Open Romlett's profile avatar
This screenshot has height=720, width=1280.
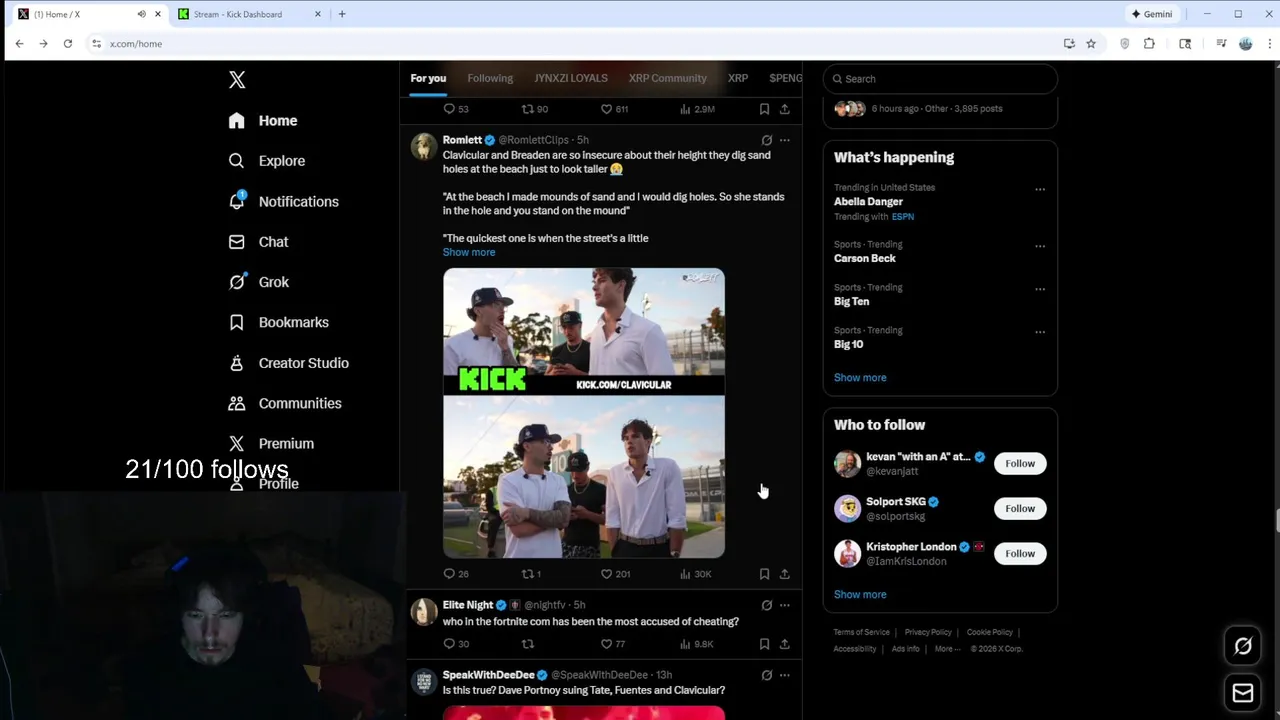(x=424, y=146)
